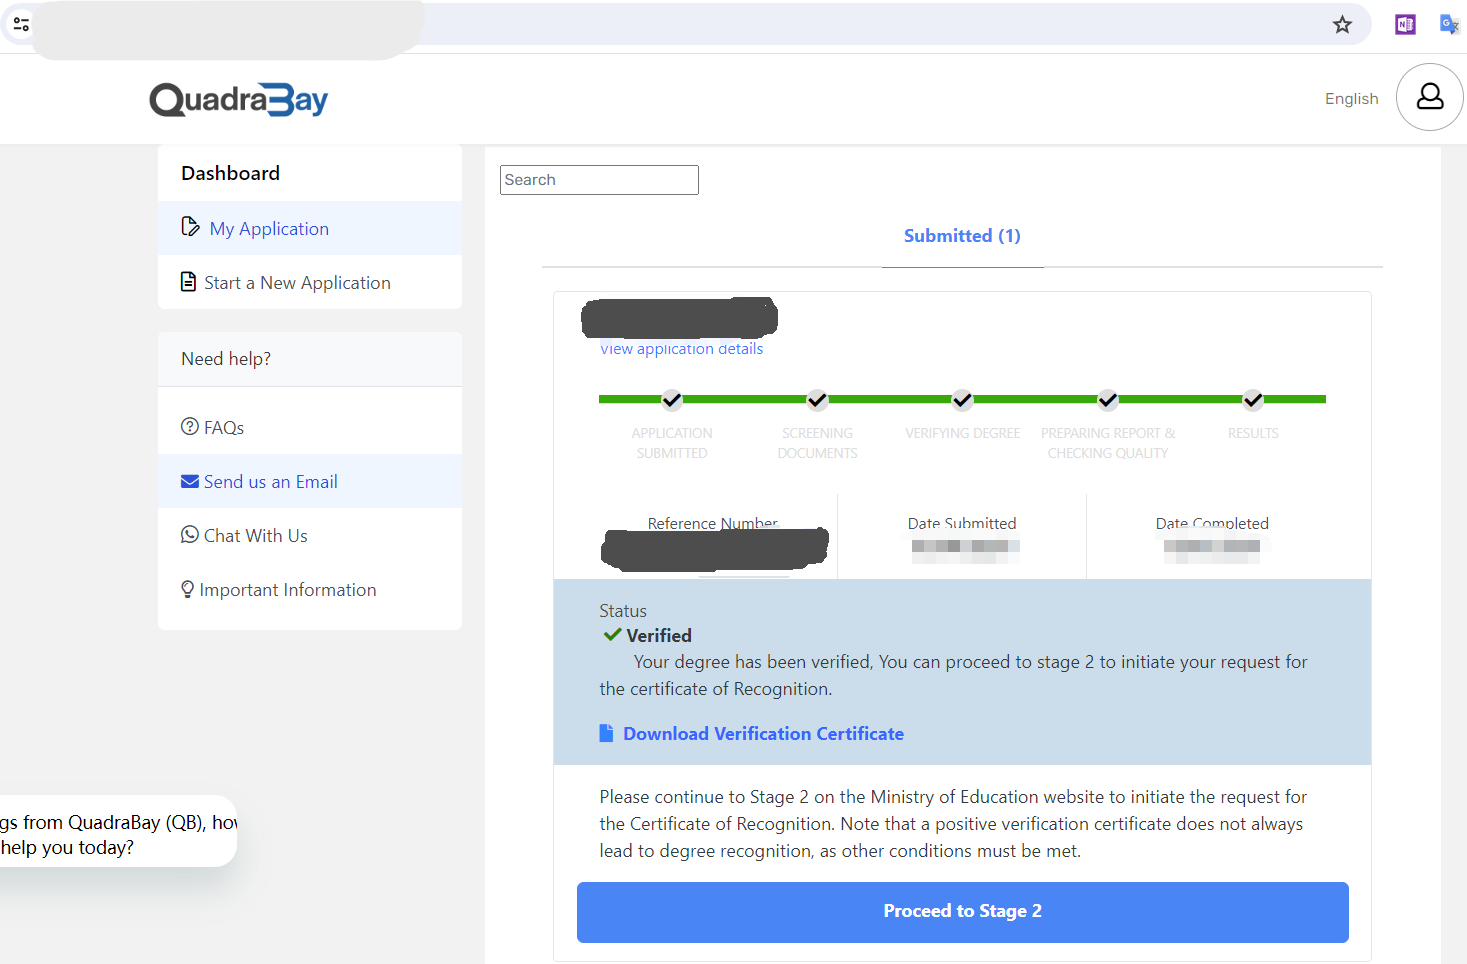Click the Proceed to Stage 2 button

pos(962,911)
